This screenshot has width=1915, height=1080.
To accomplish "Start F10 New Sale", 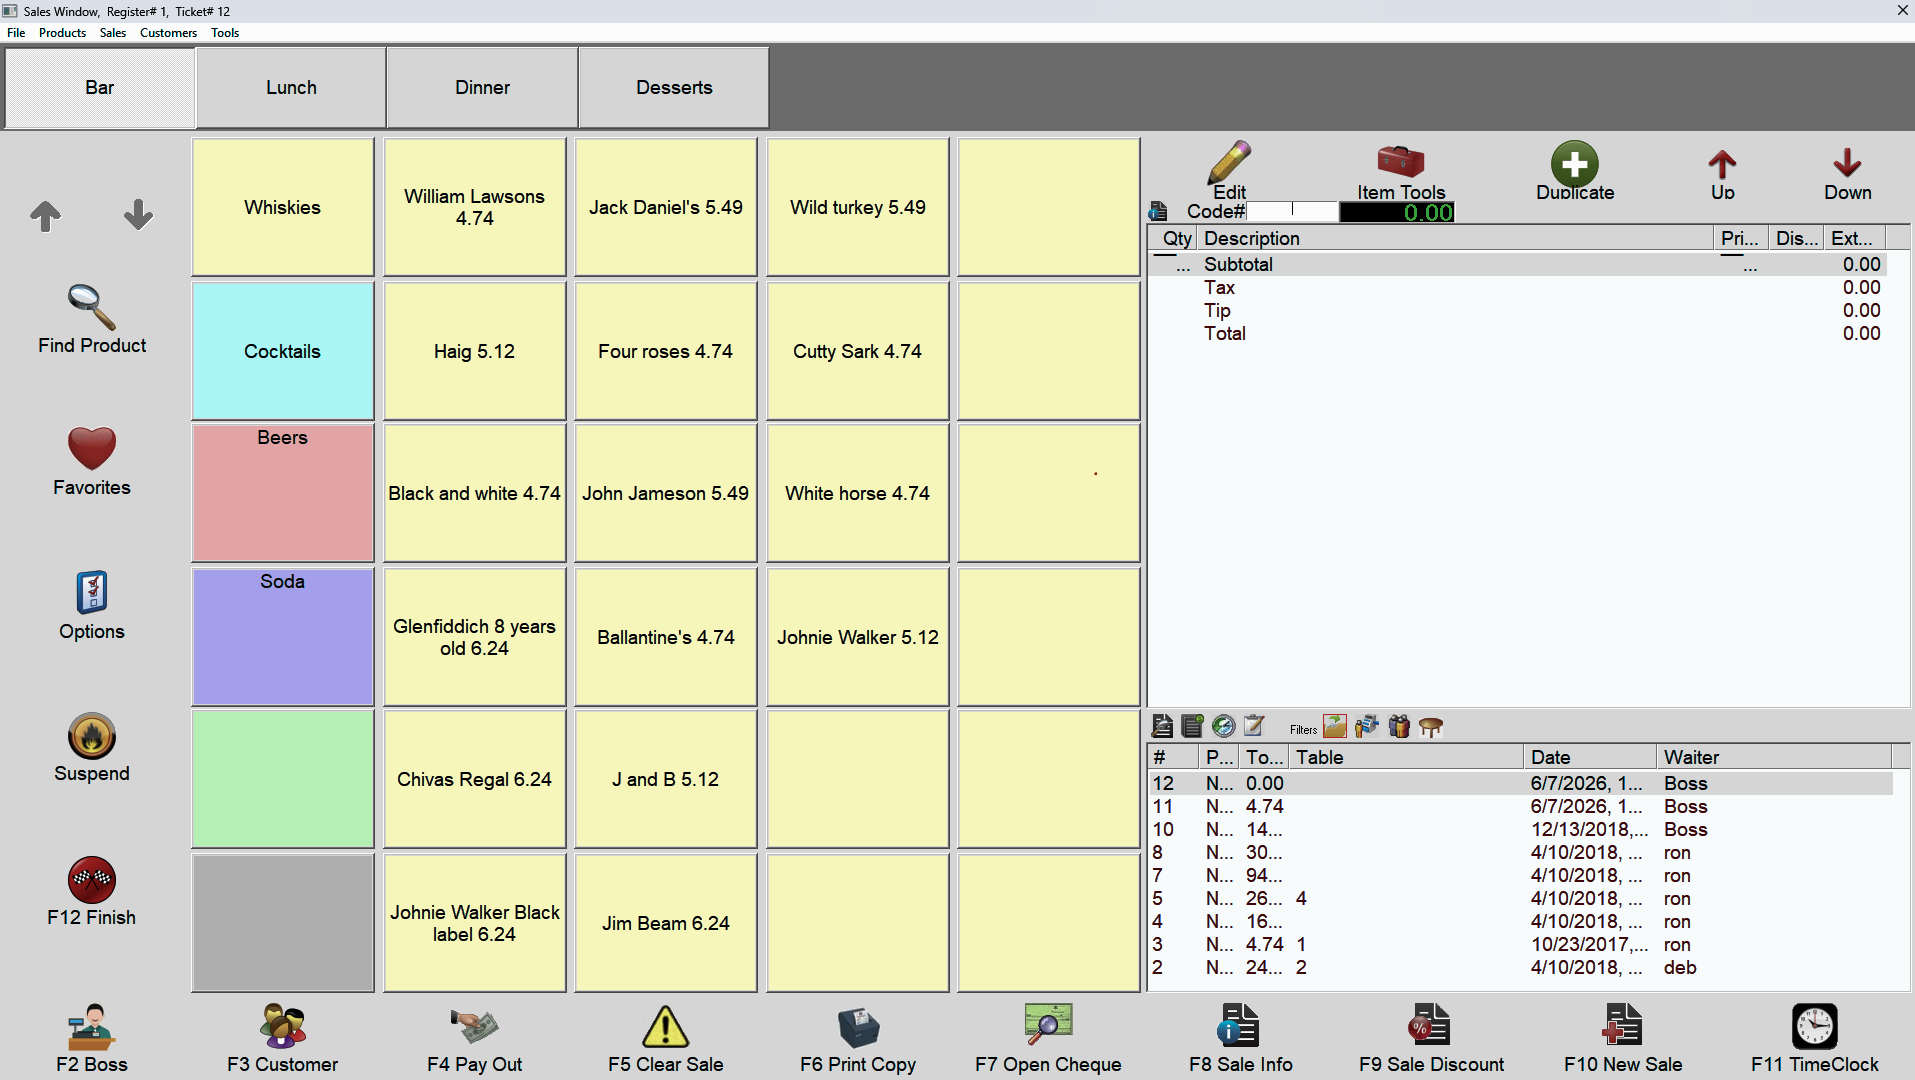I will pos(1623,1026).
